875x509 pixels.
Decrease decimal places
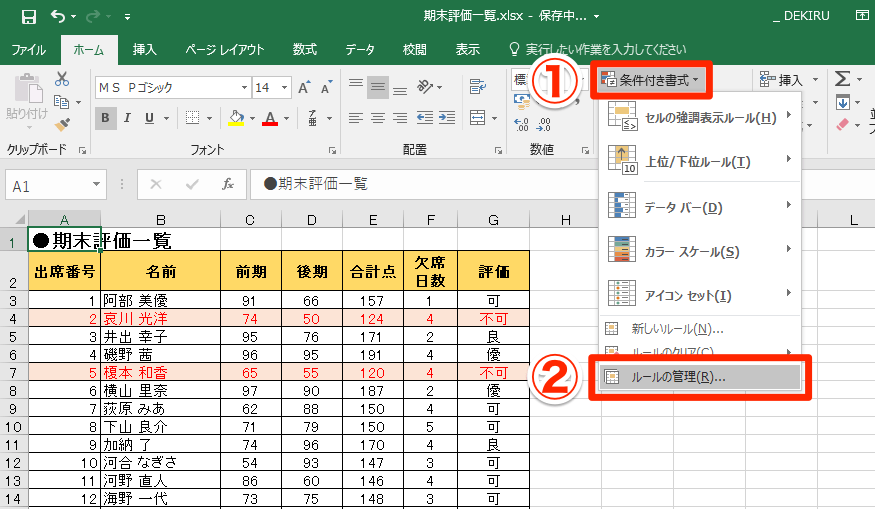pyautogui.click(x=544, y=124)
